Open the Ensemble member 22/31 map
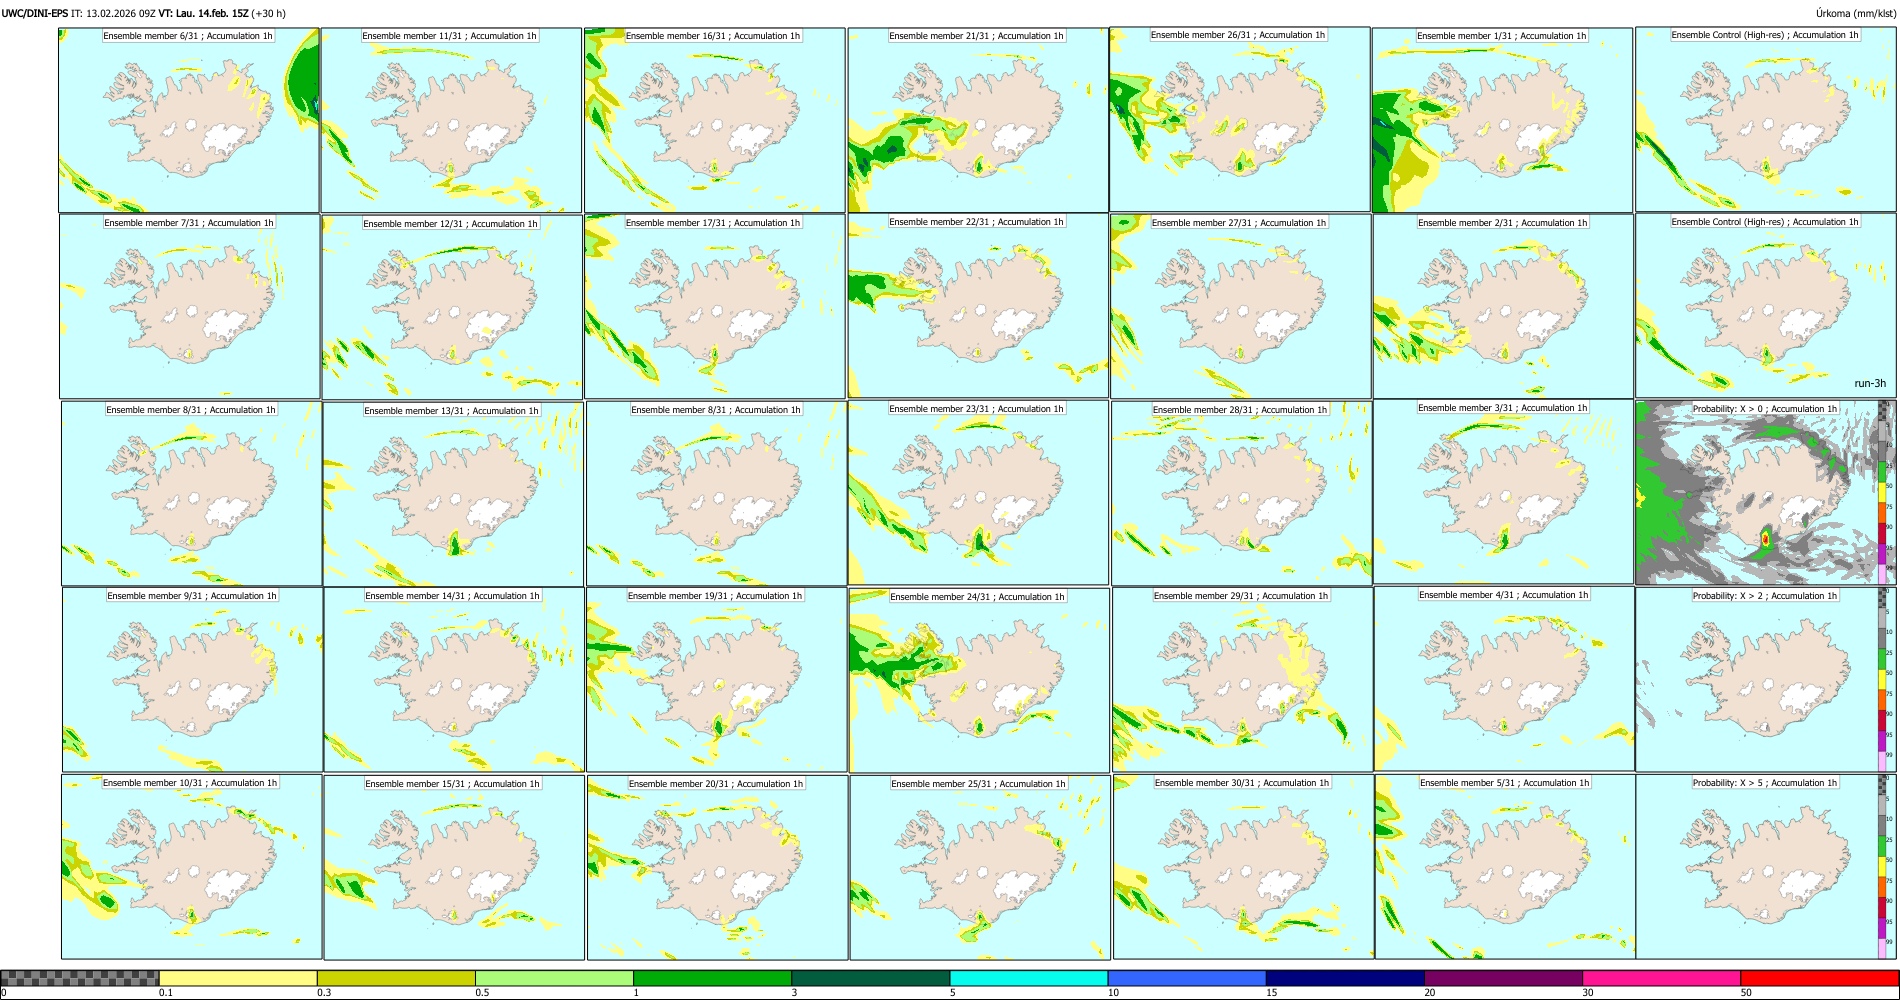This screenshot has width=1900, height=1000. click(x=978, y=306)
